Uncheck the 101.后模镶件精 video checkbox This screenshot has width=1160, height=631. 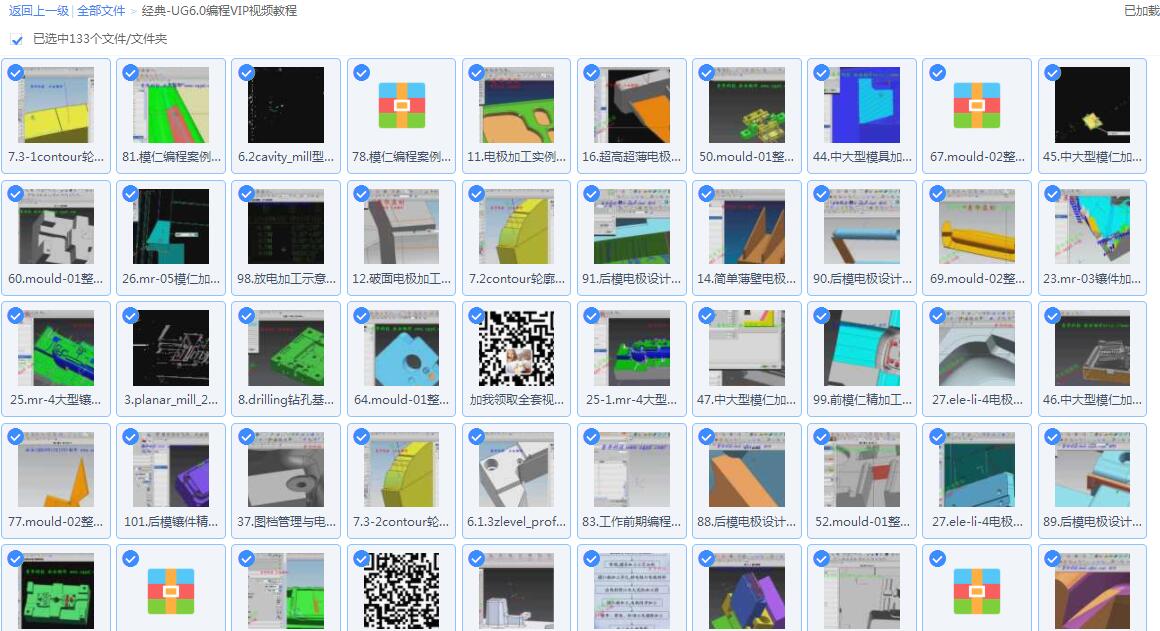point(131,438)
